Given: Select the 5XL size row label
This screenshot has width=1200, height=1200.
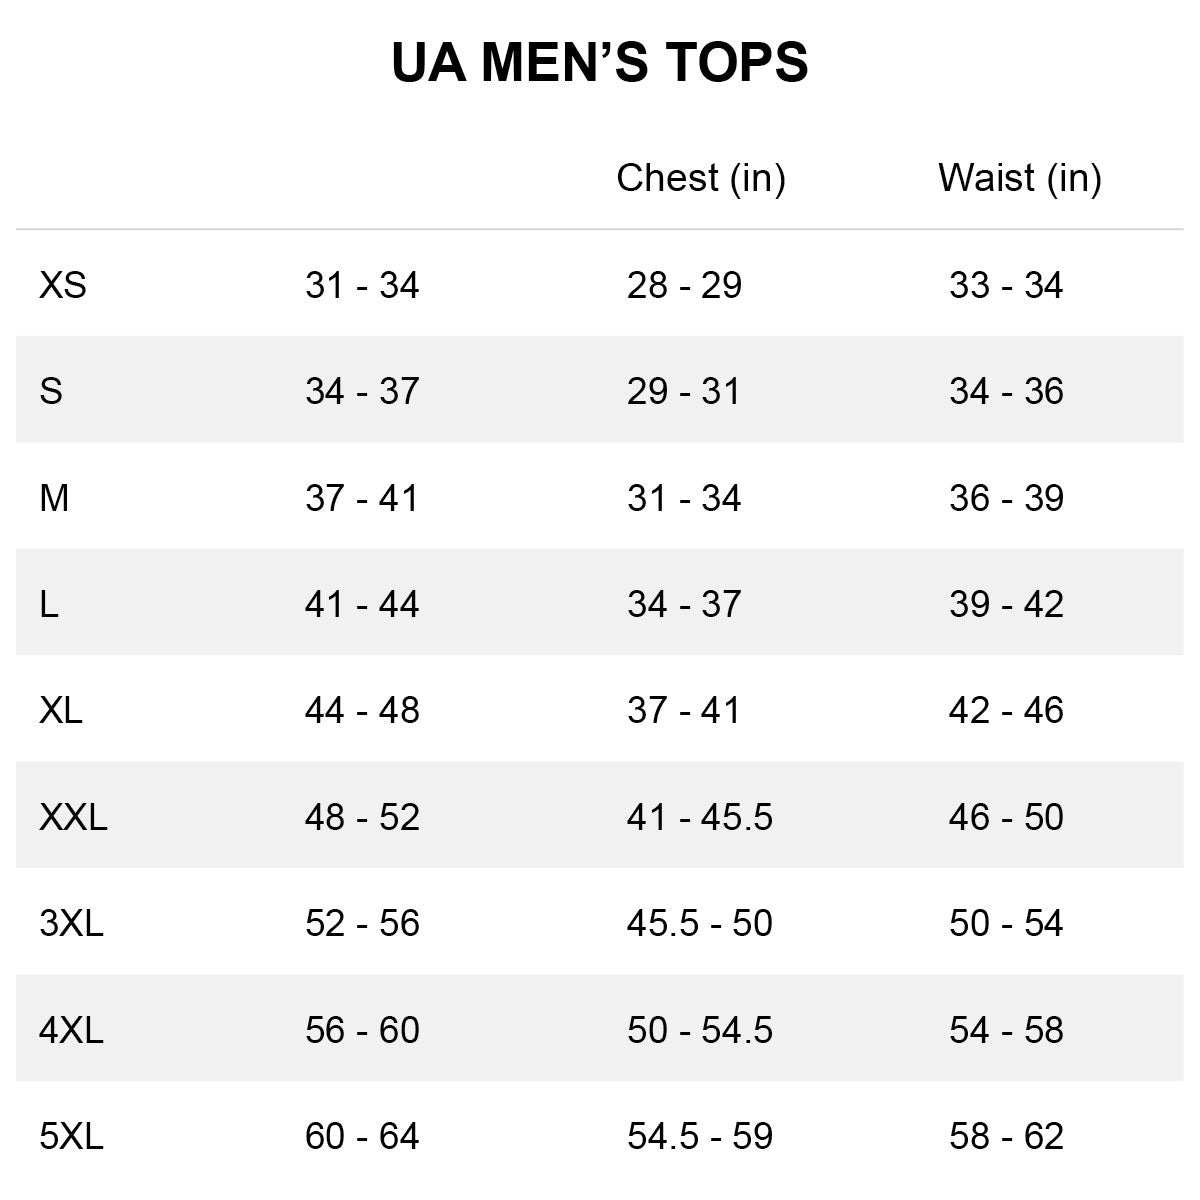Looking at the screenshot, I should click(71, 1136).
